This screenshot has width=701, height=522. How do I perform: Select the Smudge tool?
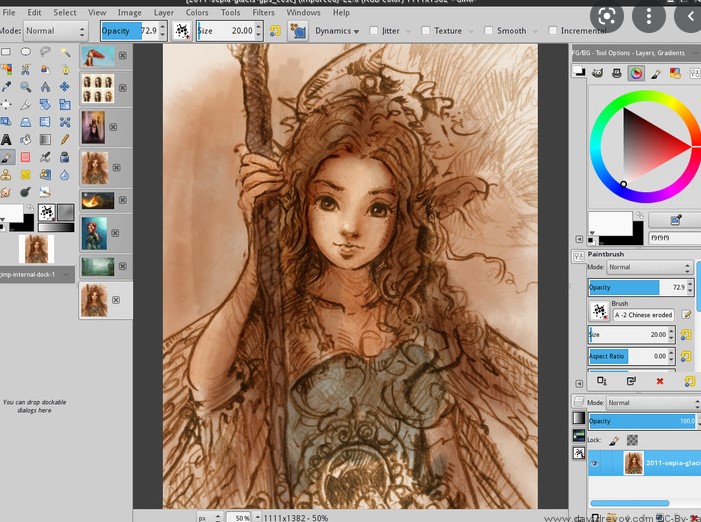coord(6,192)
